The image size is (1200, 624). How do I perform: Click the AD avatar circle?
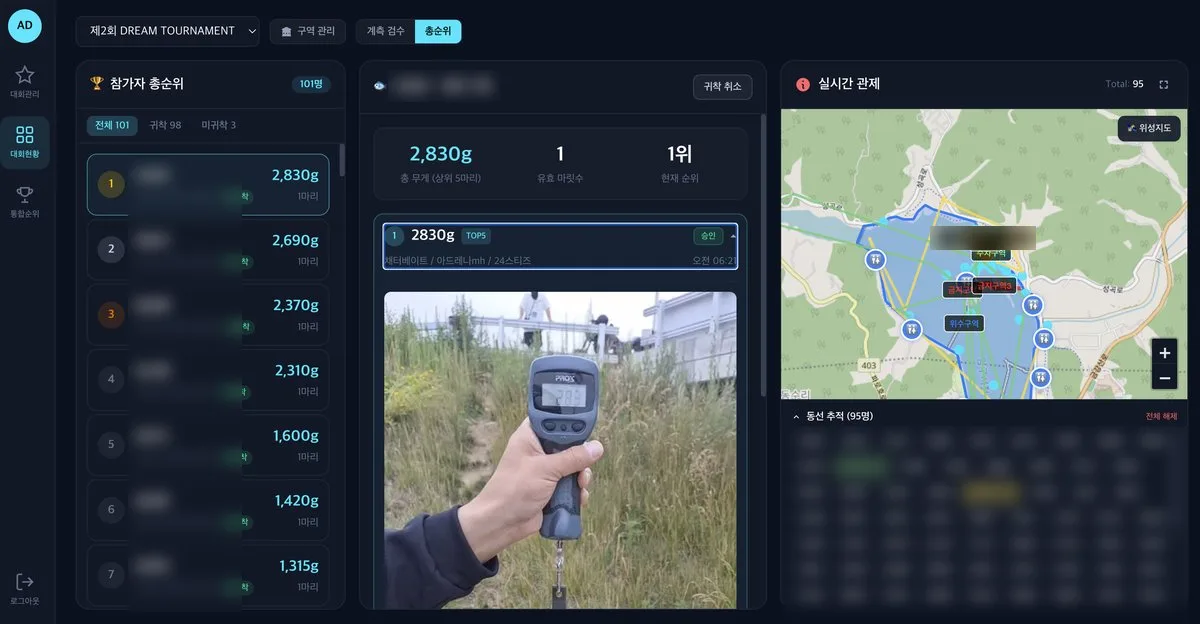pos(25,25)
